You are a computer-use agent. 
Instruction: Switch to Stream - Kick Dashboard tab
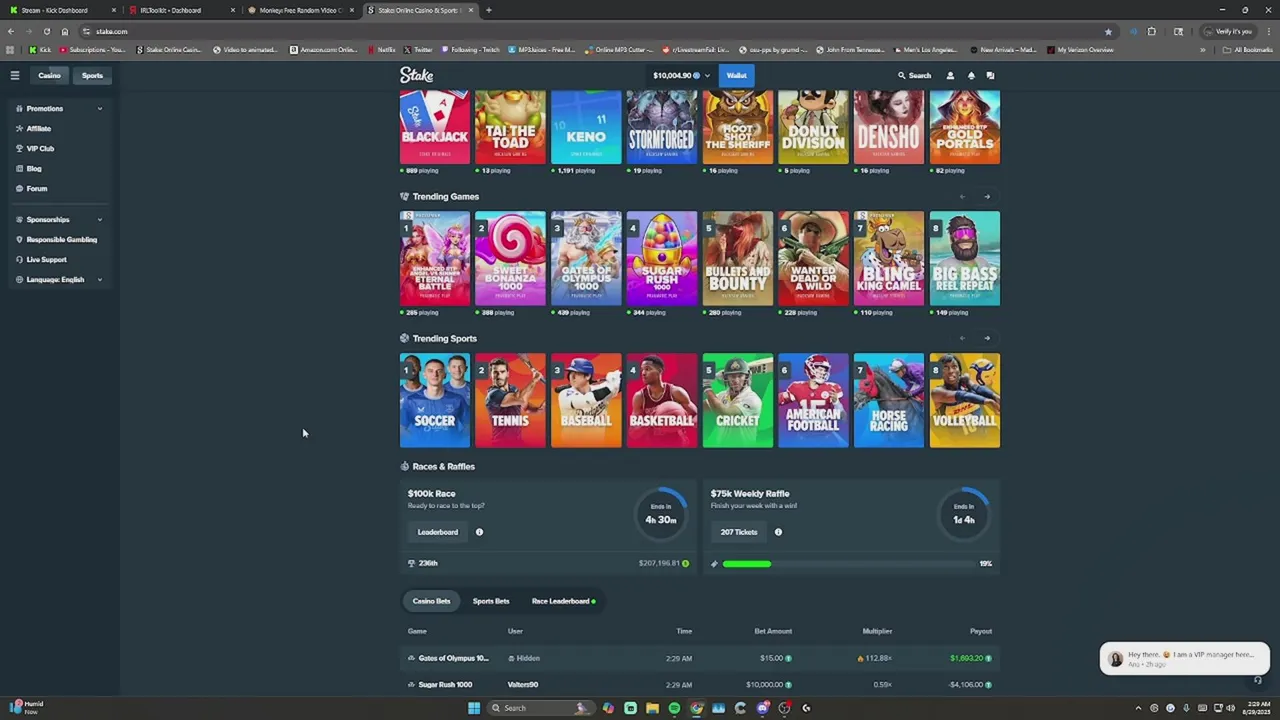pyautogui.click(x=60, y=10)
